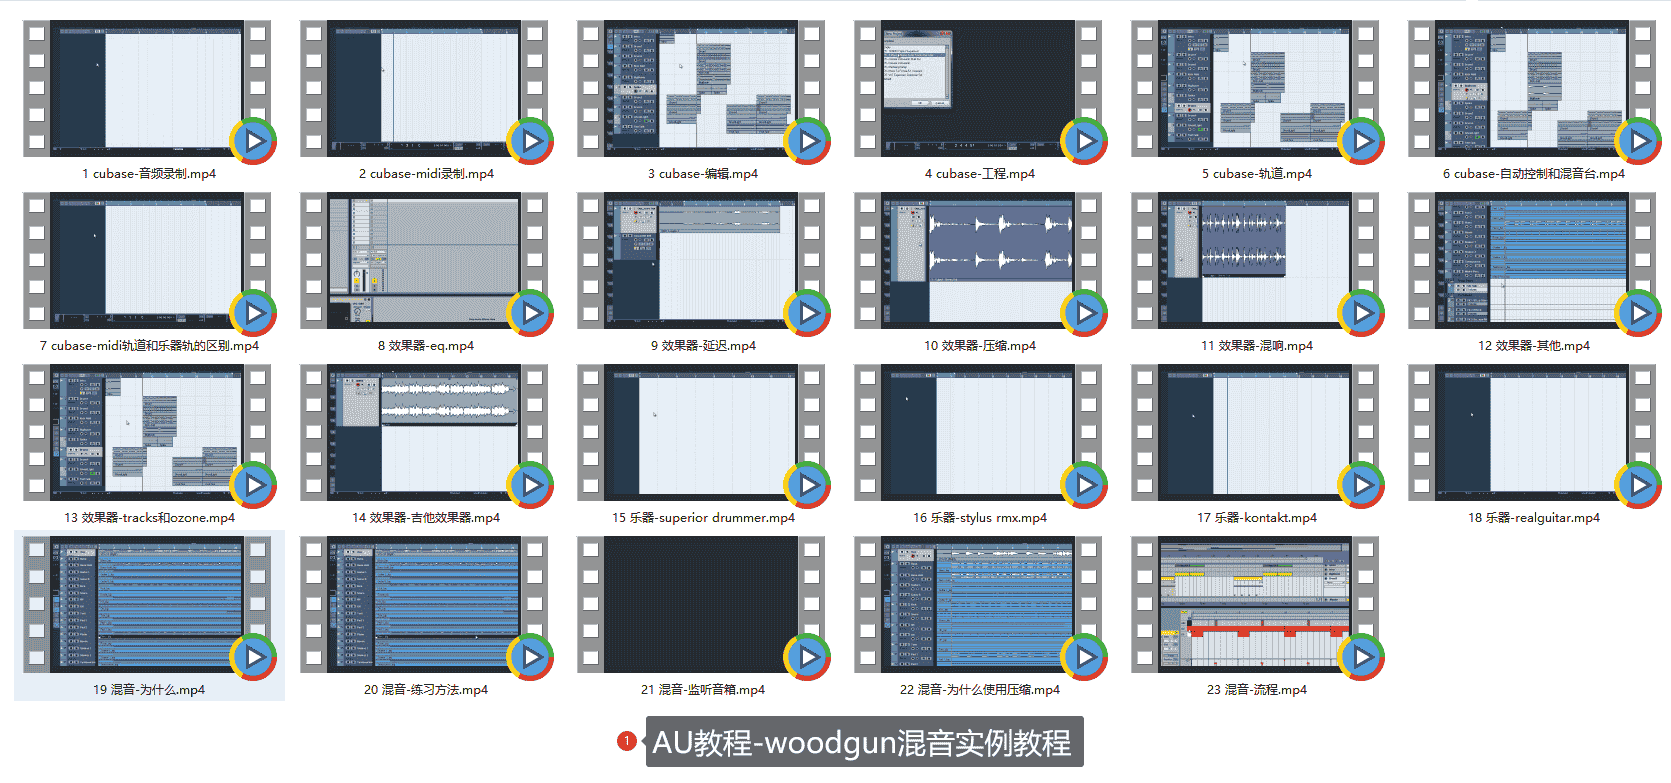Open video thumbnail 7 cubase-midi轨道和乐器轨的区别.mp4
Viewport: 1671px width, 783px height.
pyautogui.click(x=148, y=261)
